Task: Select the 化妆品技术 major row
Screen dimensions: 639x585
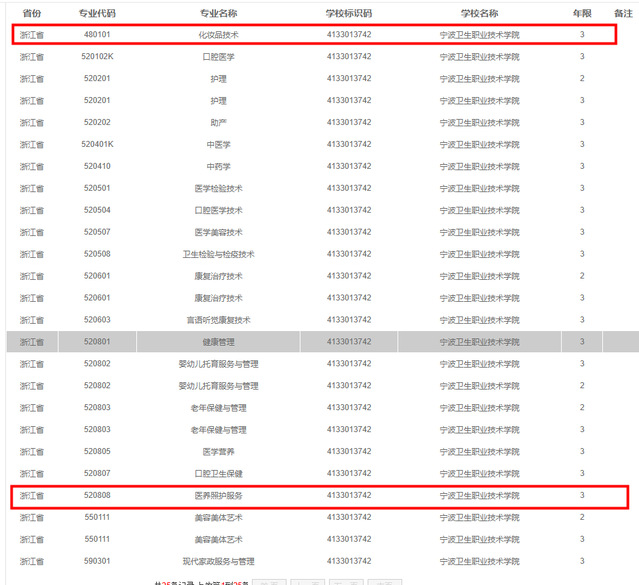Action: [218, 35]
